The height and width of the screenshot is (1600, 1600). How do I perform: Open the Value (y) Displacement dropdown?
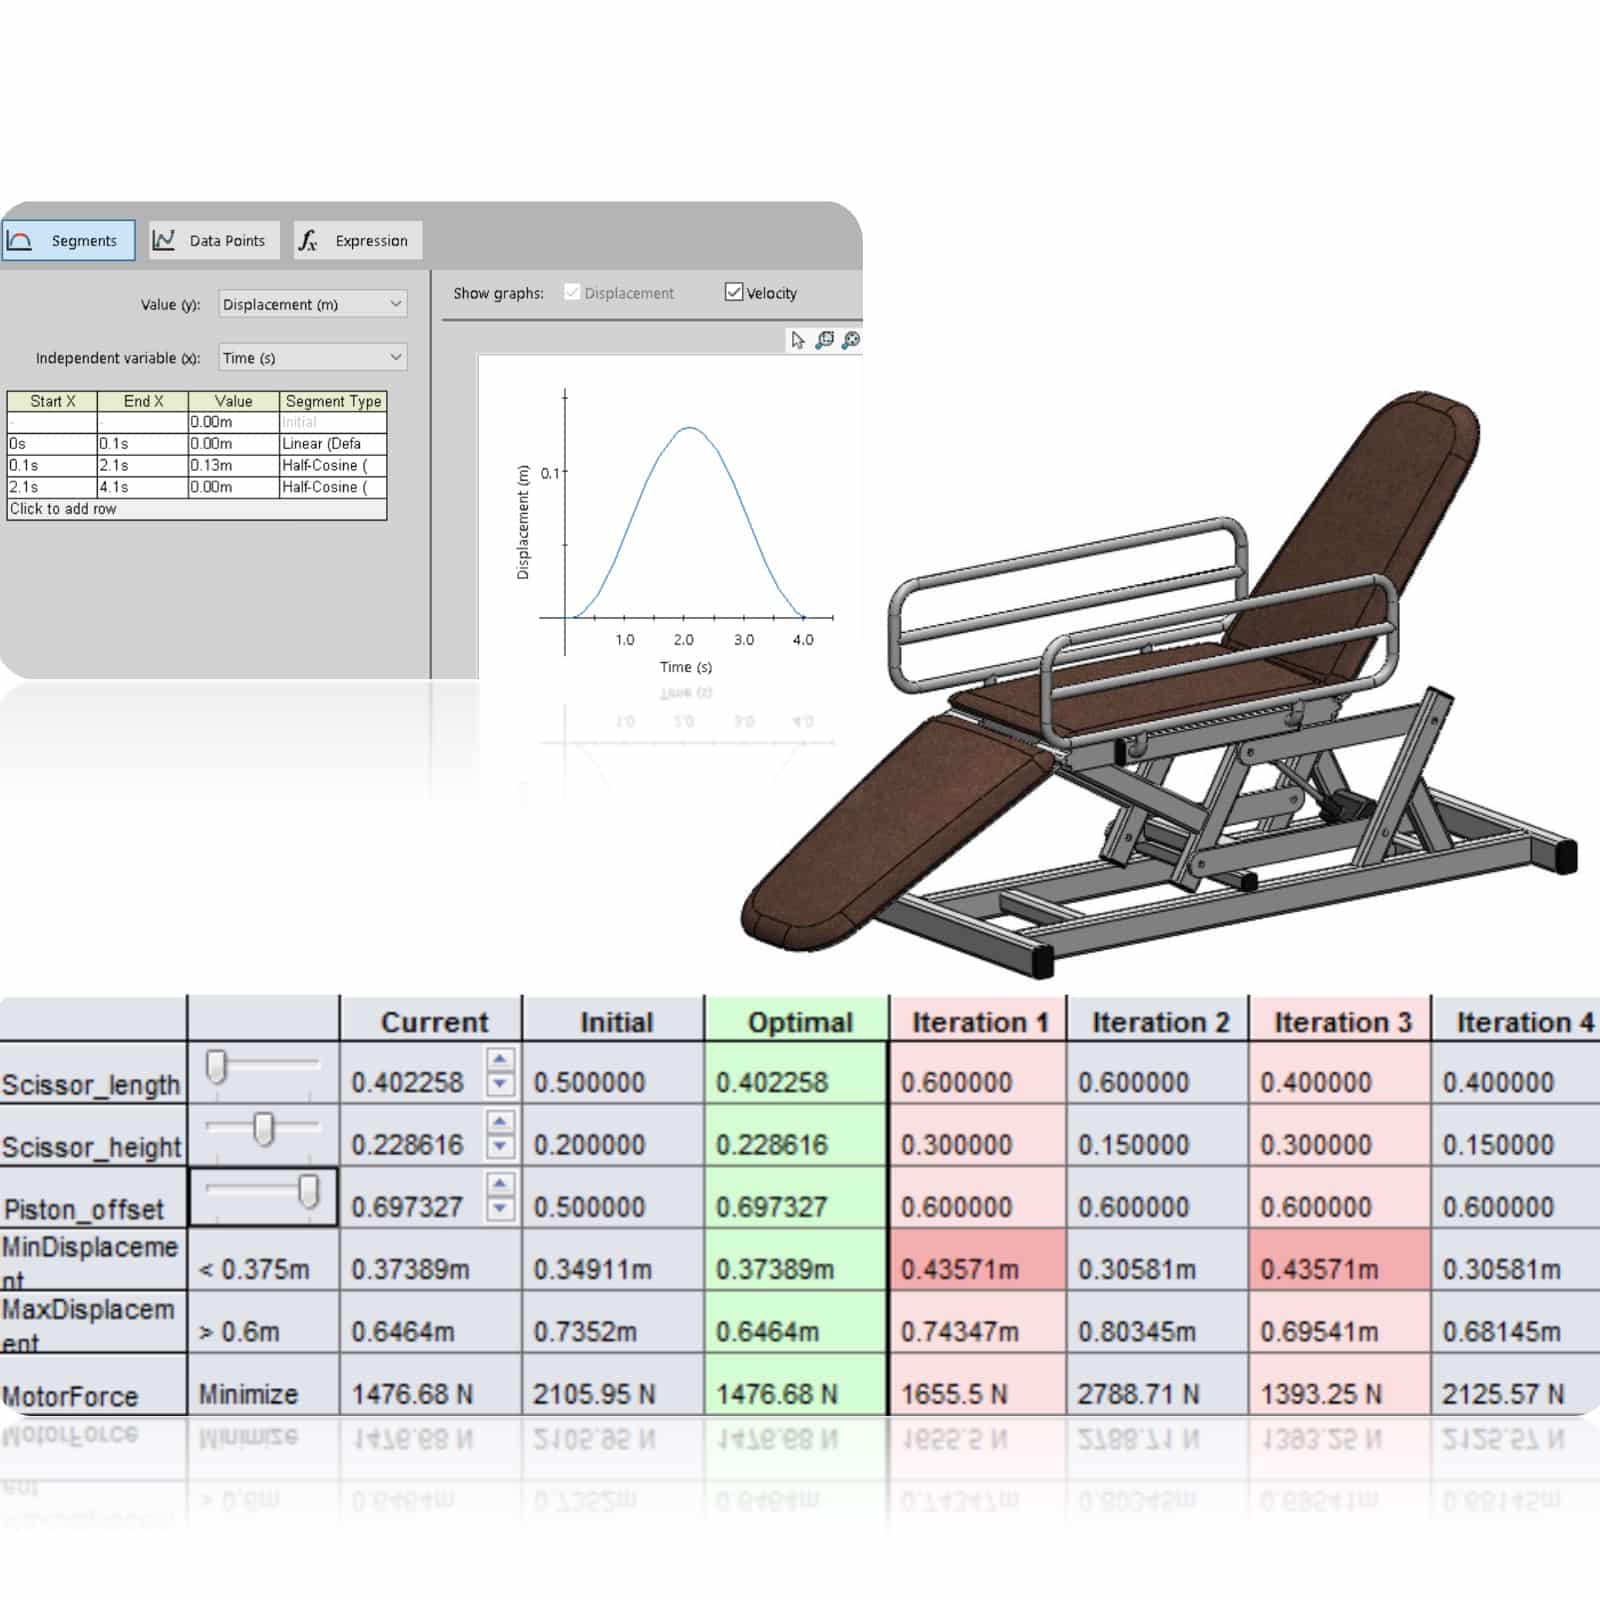tap(312, 304)
